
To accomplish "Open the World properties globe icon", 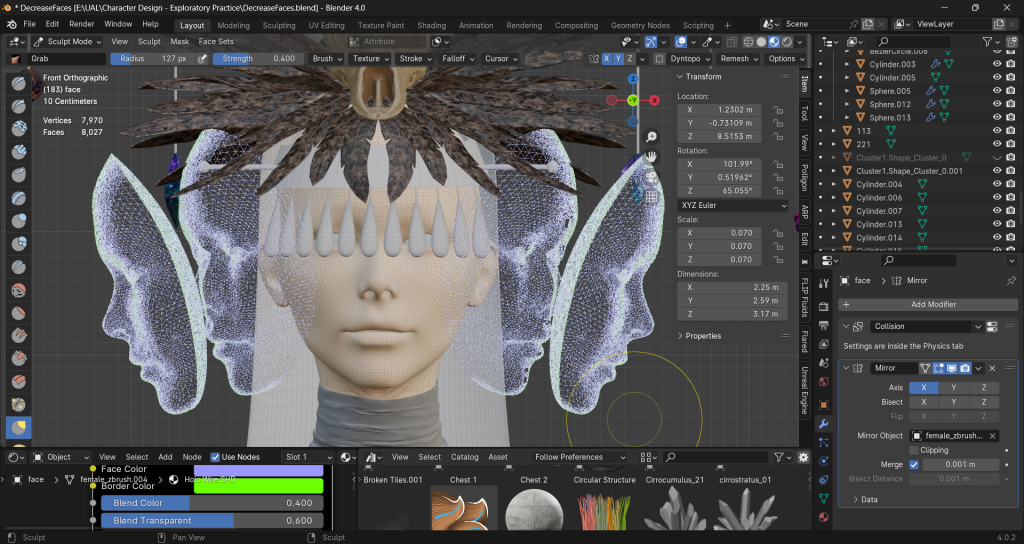I will (824, 381).
